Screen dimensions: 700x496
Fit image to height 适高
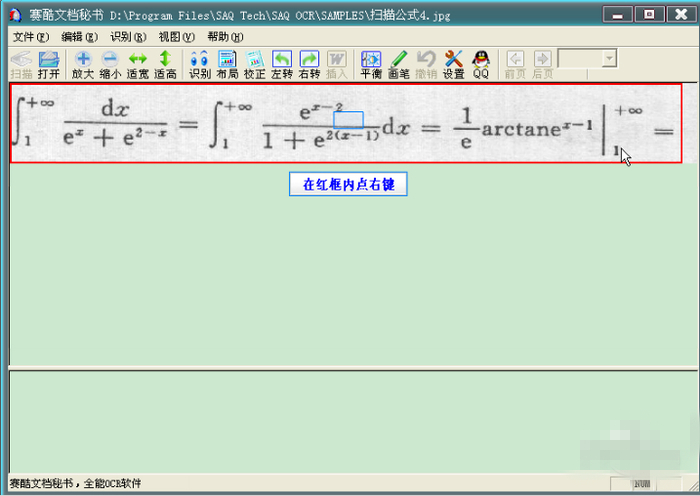coord(165,65)
